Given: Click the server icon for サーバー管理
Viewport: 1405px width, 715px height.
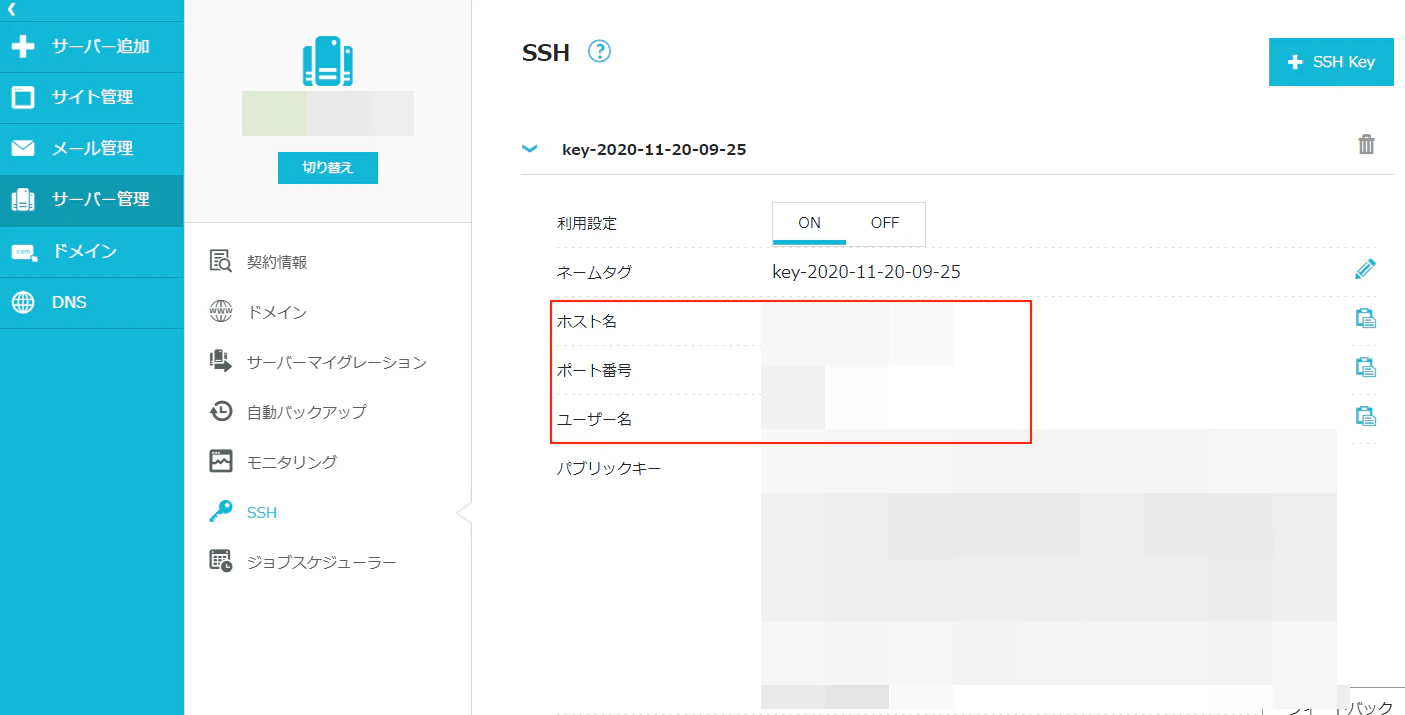Looking at the screenshot, I should point(23,200).
